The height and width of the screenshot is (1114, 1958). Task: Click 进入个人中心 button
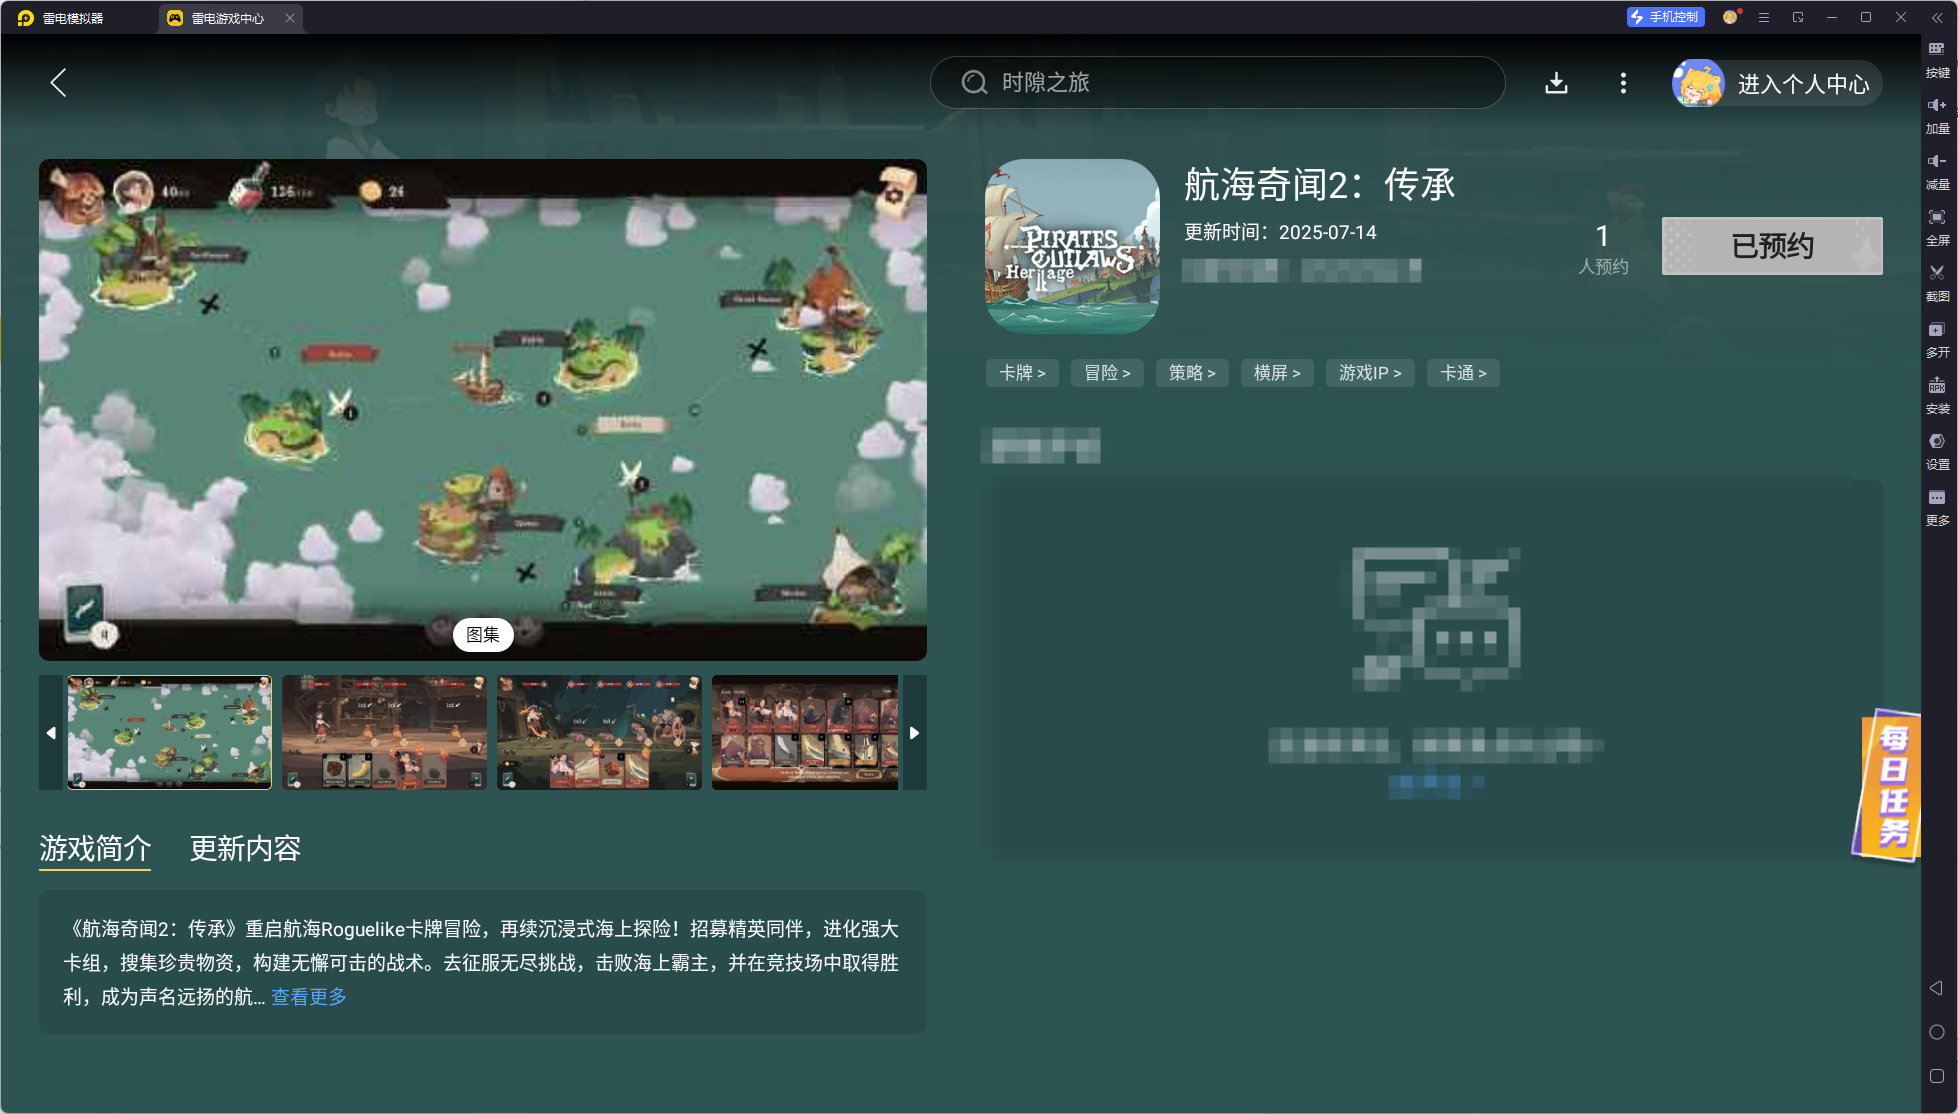[x=1803, y=84]
